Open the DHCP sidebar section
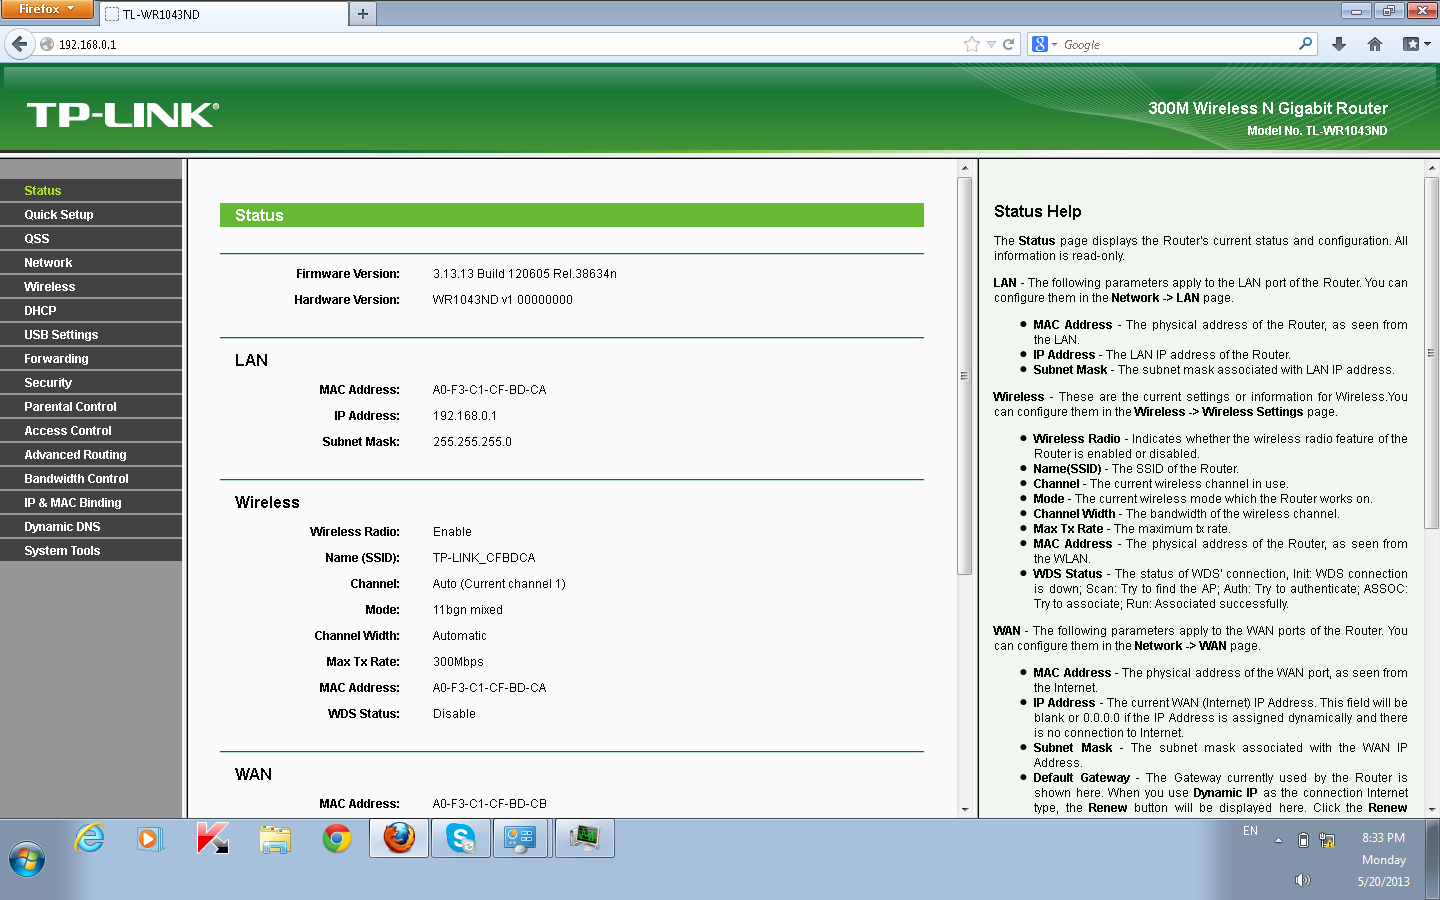The height and width of the screenshot is (900, 1440). coord(91,310)
